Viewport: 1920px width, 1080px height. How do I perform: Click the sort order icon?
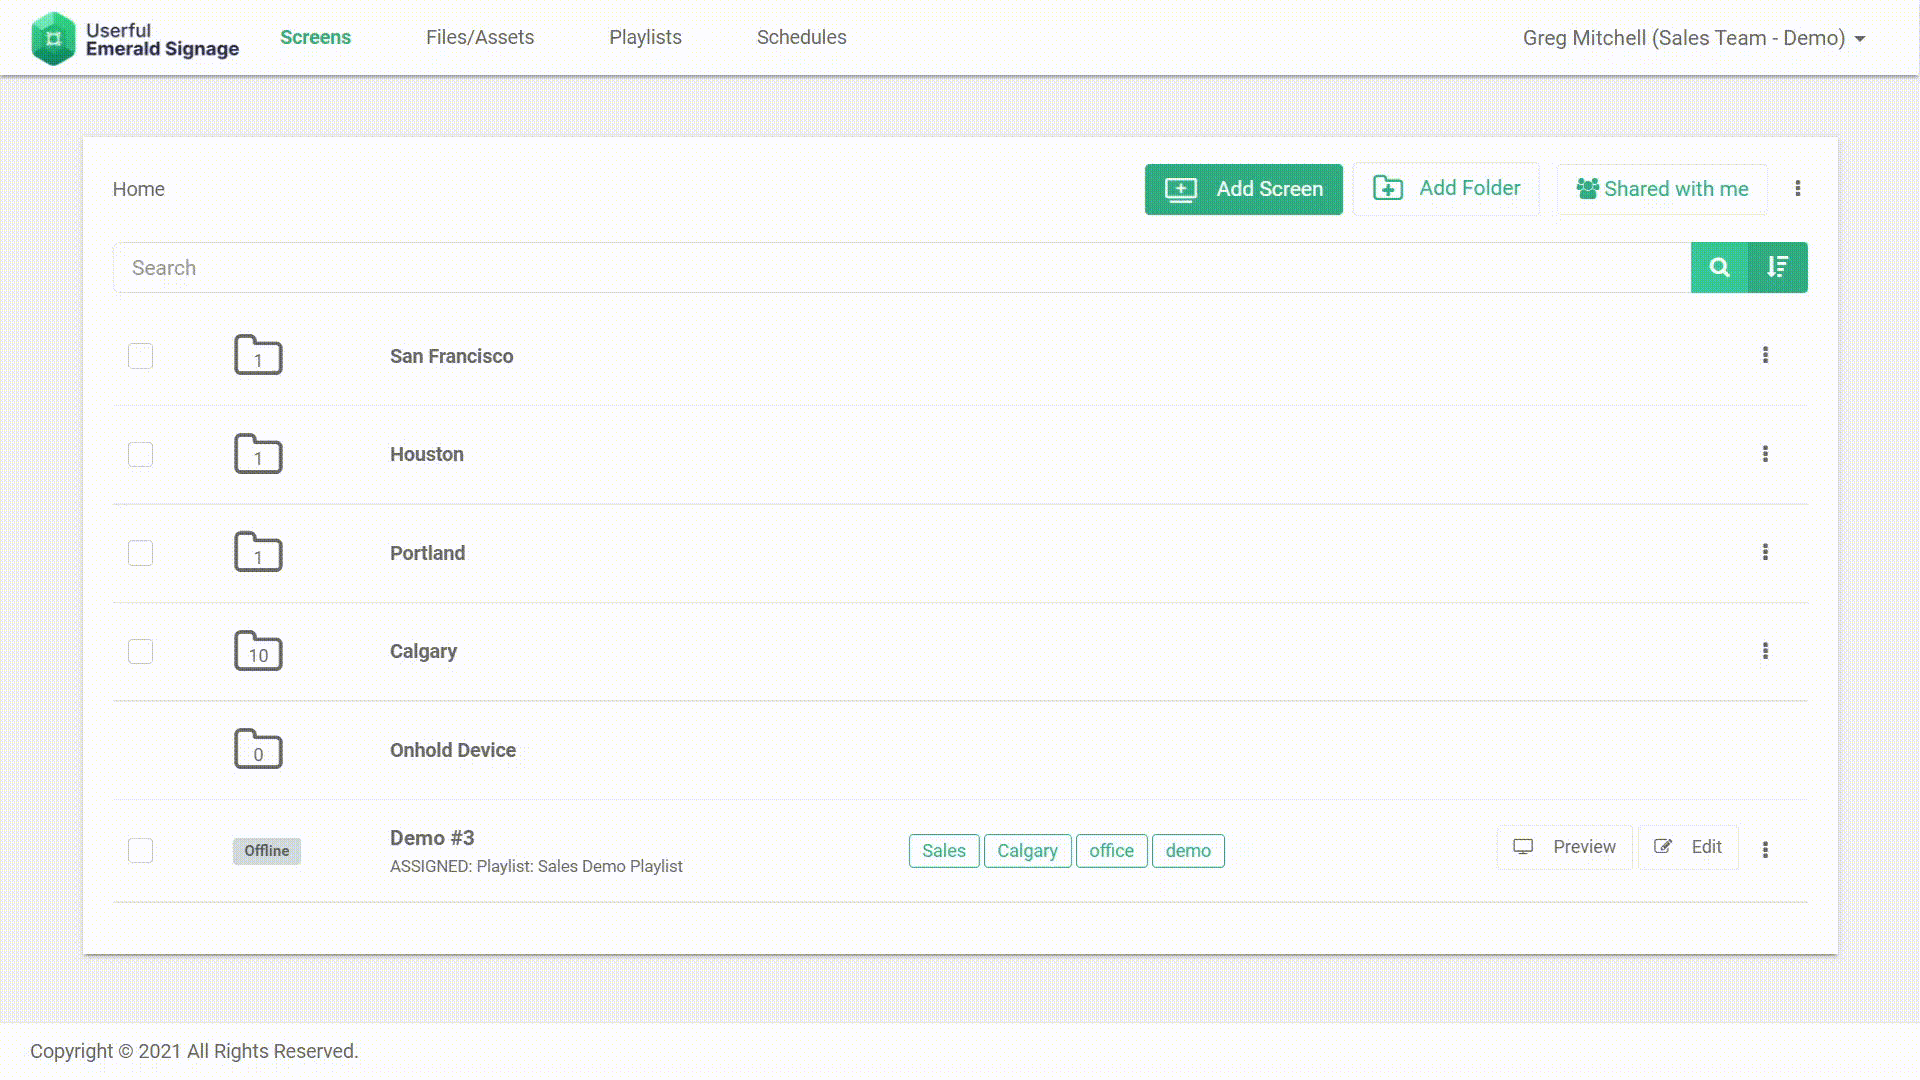pyautogui.click(x=1777, y=267)
